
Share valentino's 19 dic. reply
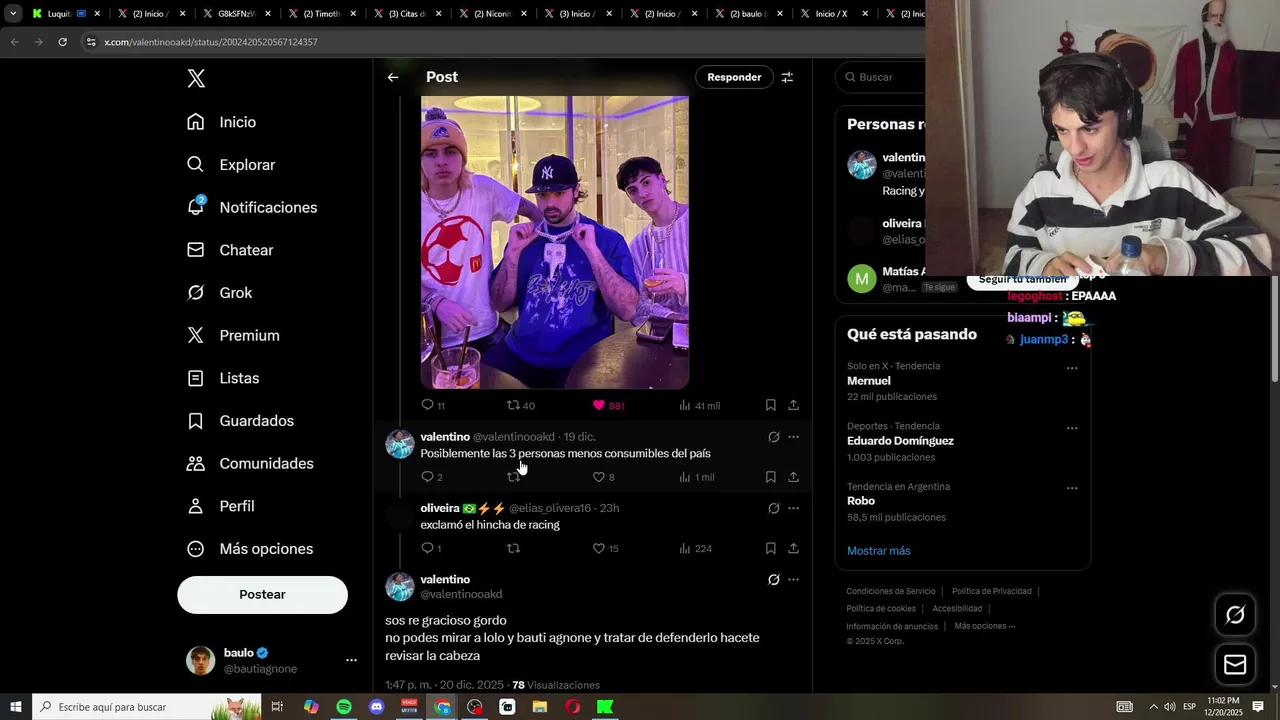point(793,477)
